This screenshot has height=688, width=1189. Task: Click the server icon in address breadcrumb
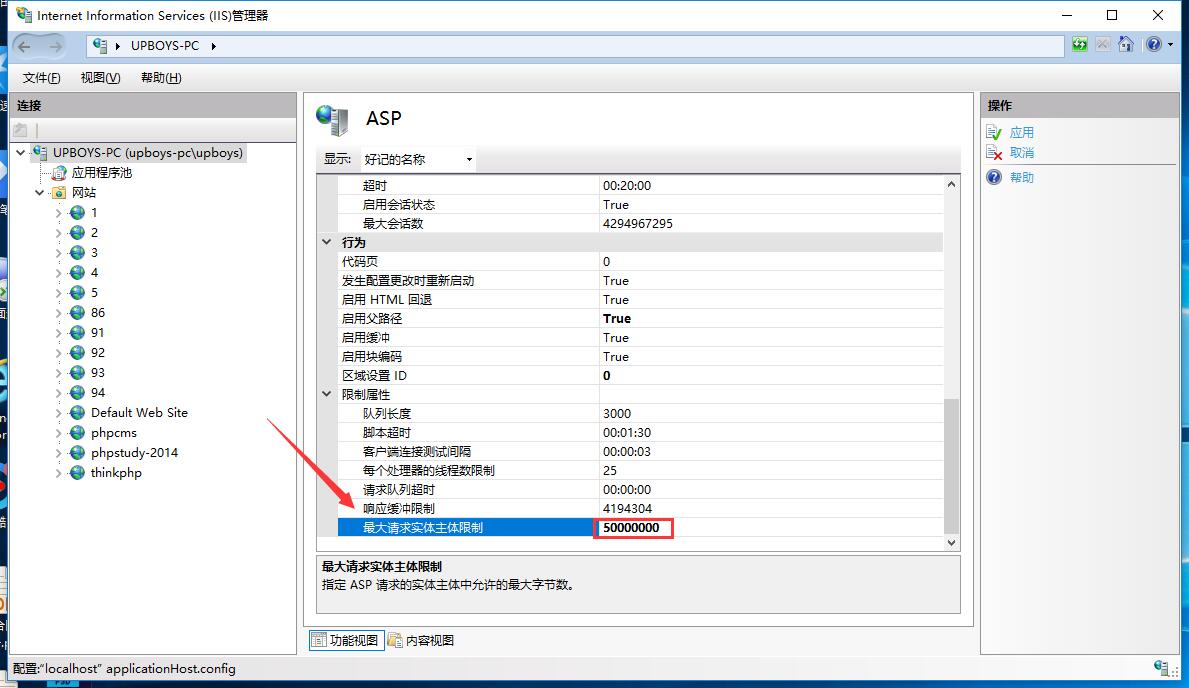click(x=100, y=46)
